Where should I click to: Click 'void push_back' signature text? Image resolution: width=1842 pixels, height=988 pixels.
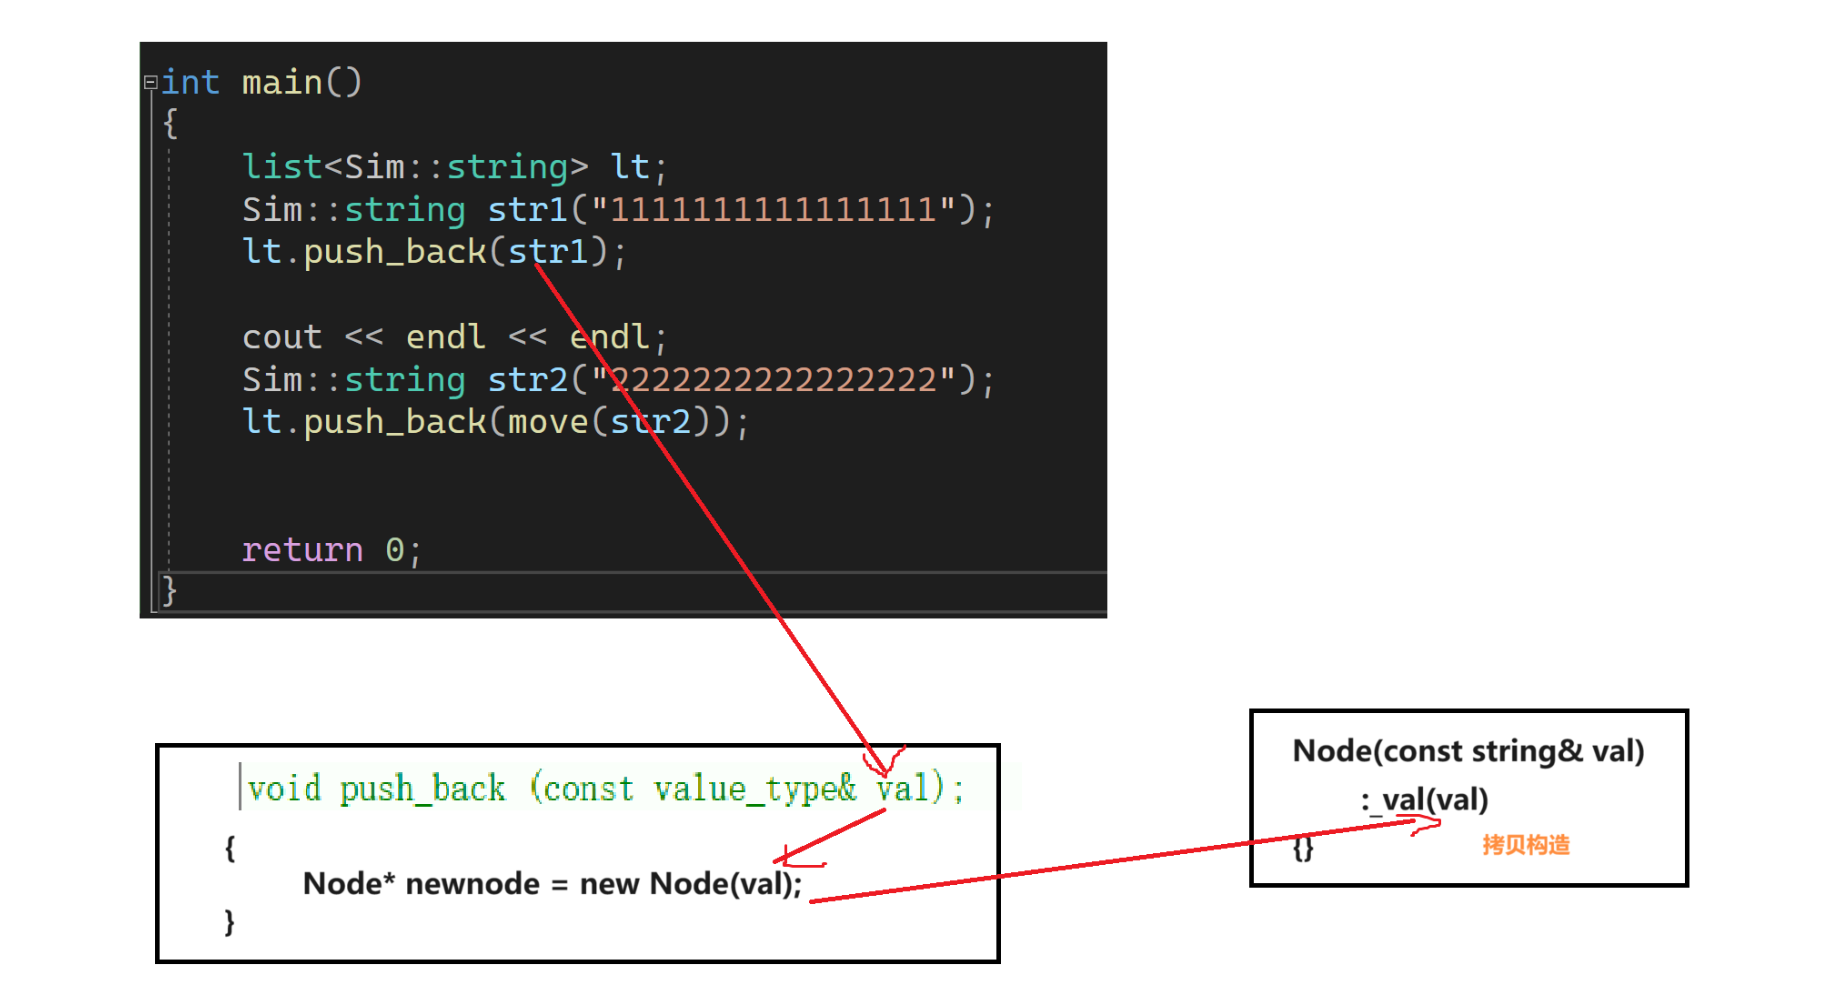pos(376,788)
